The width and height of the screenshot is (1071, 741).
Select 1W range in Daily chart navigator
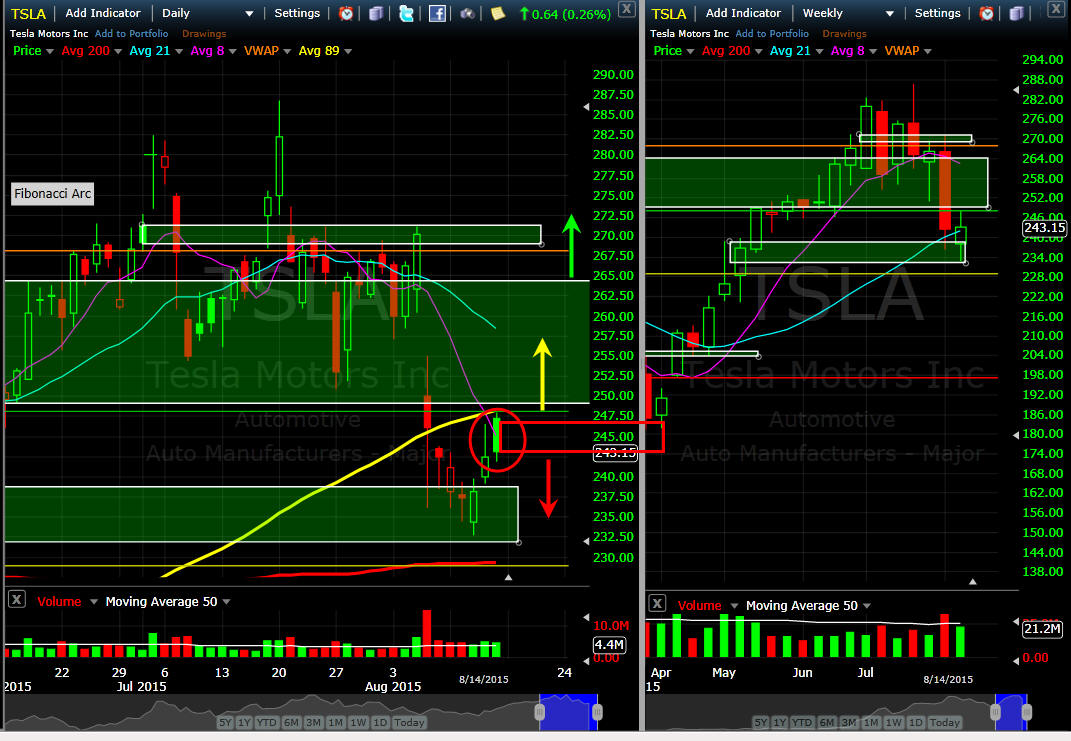click(x=358, y=723)
